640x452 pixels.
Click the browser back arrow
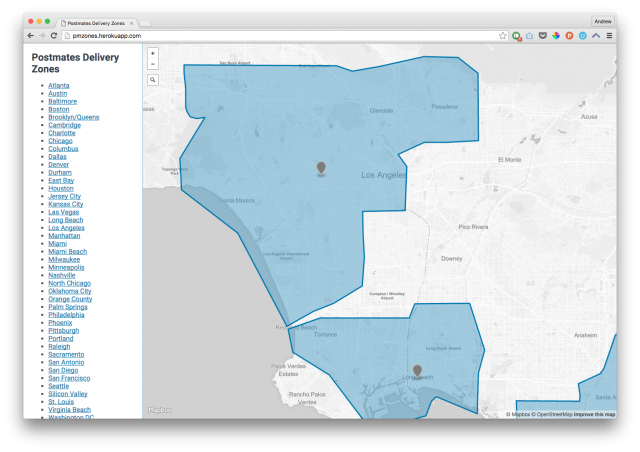click(31, 36)
